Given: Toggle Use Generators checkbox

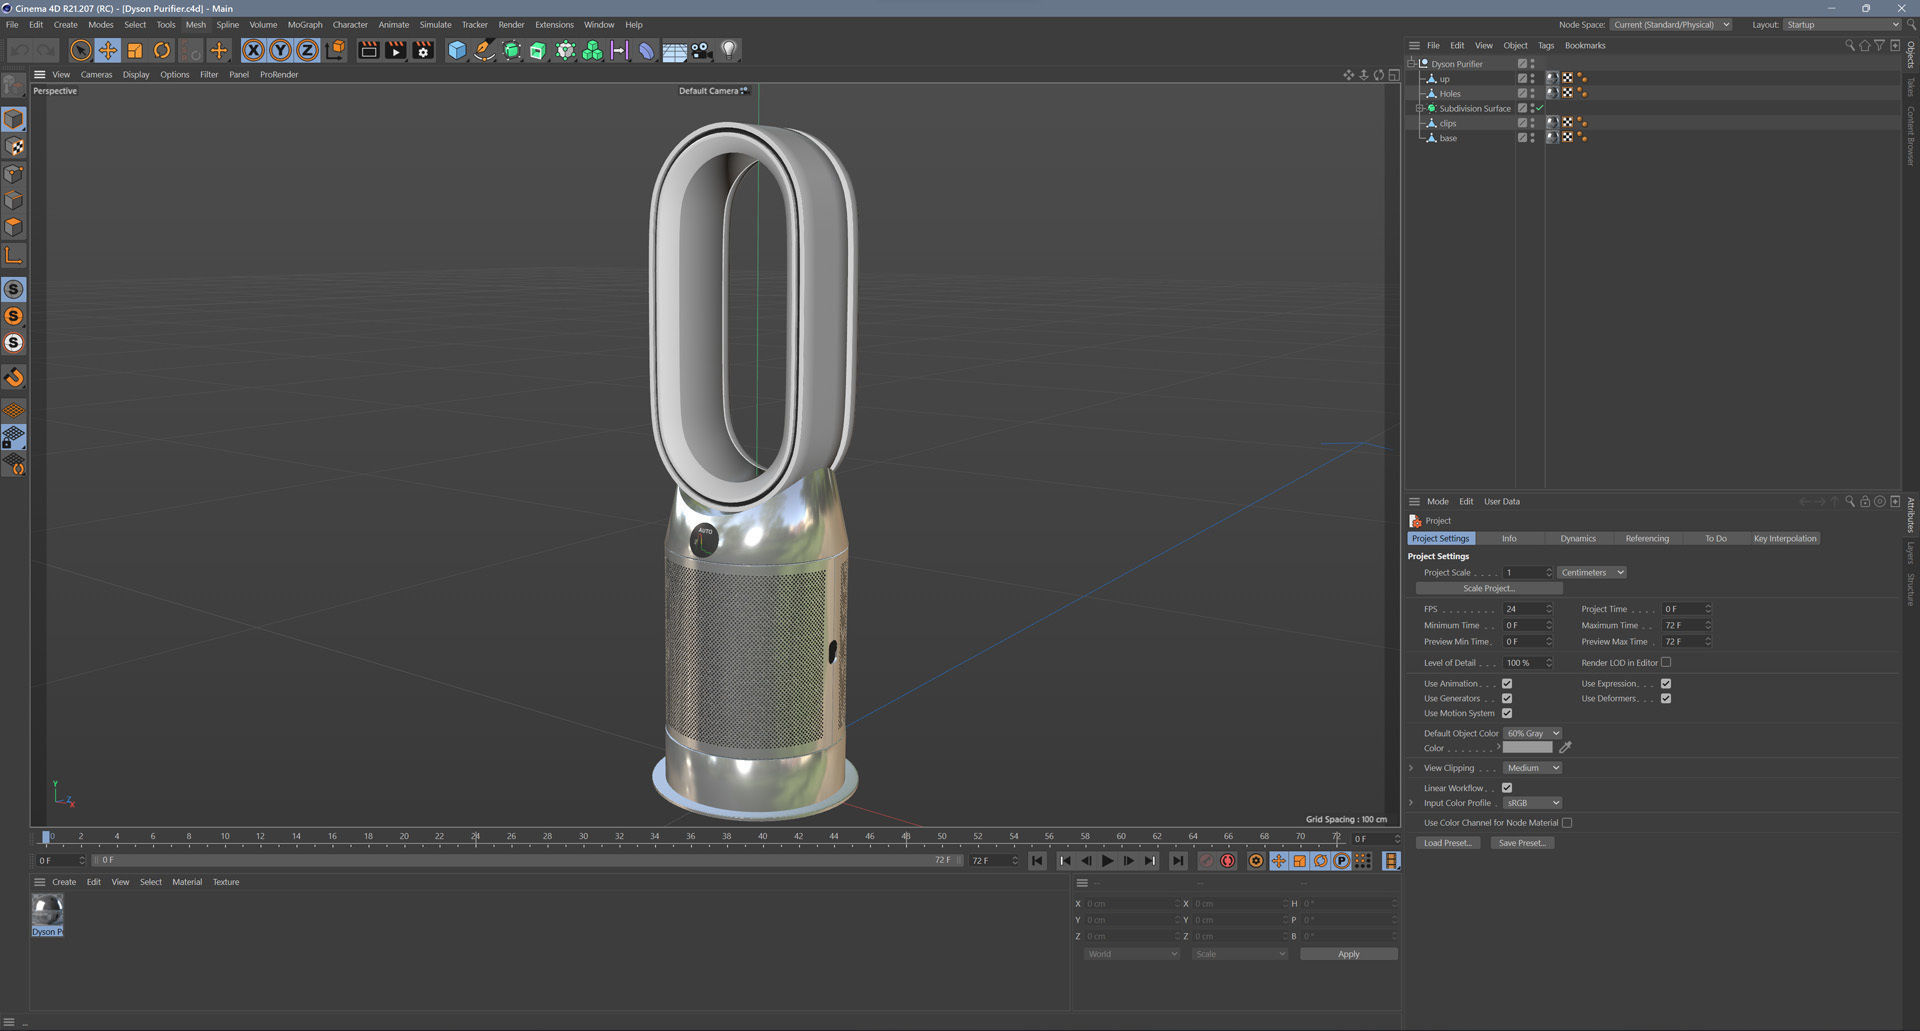Looking at the screenshot, I should (x=1507, y=699).
